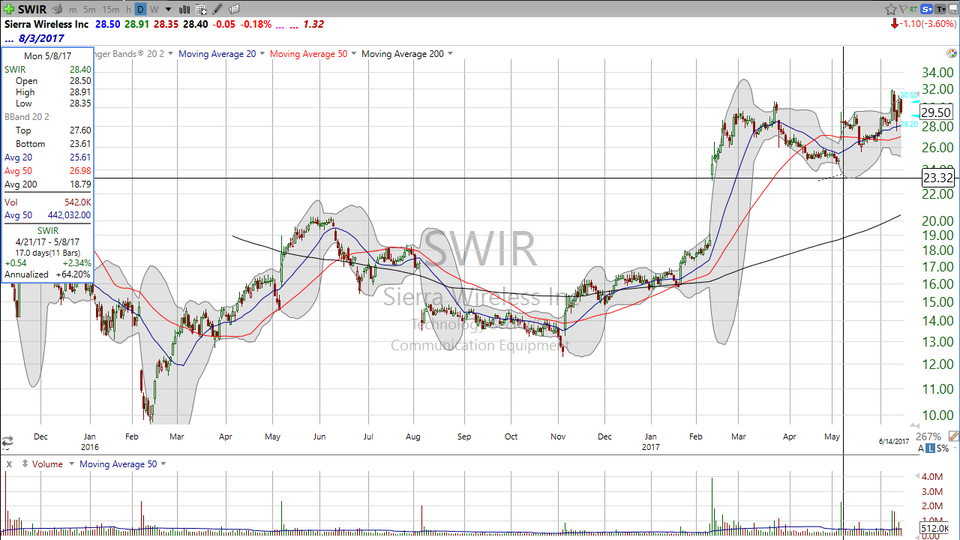Click the colorful chart settings wheel icon

click(951, 54)
